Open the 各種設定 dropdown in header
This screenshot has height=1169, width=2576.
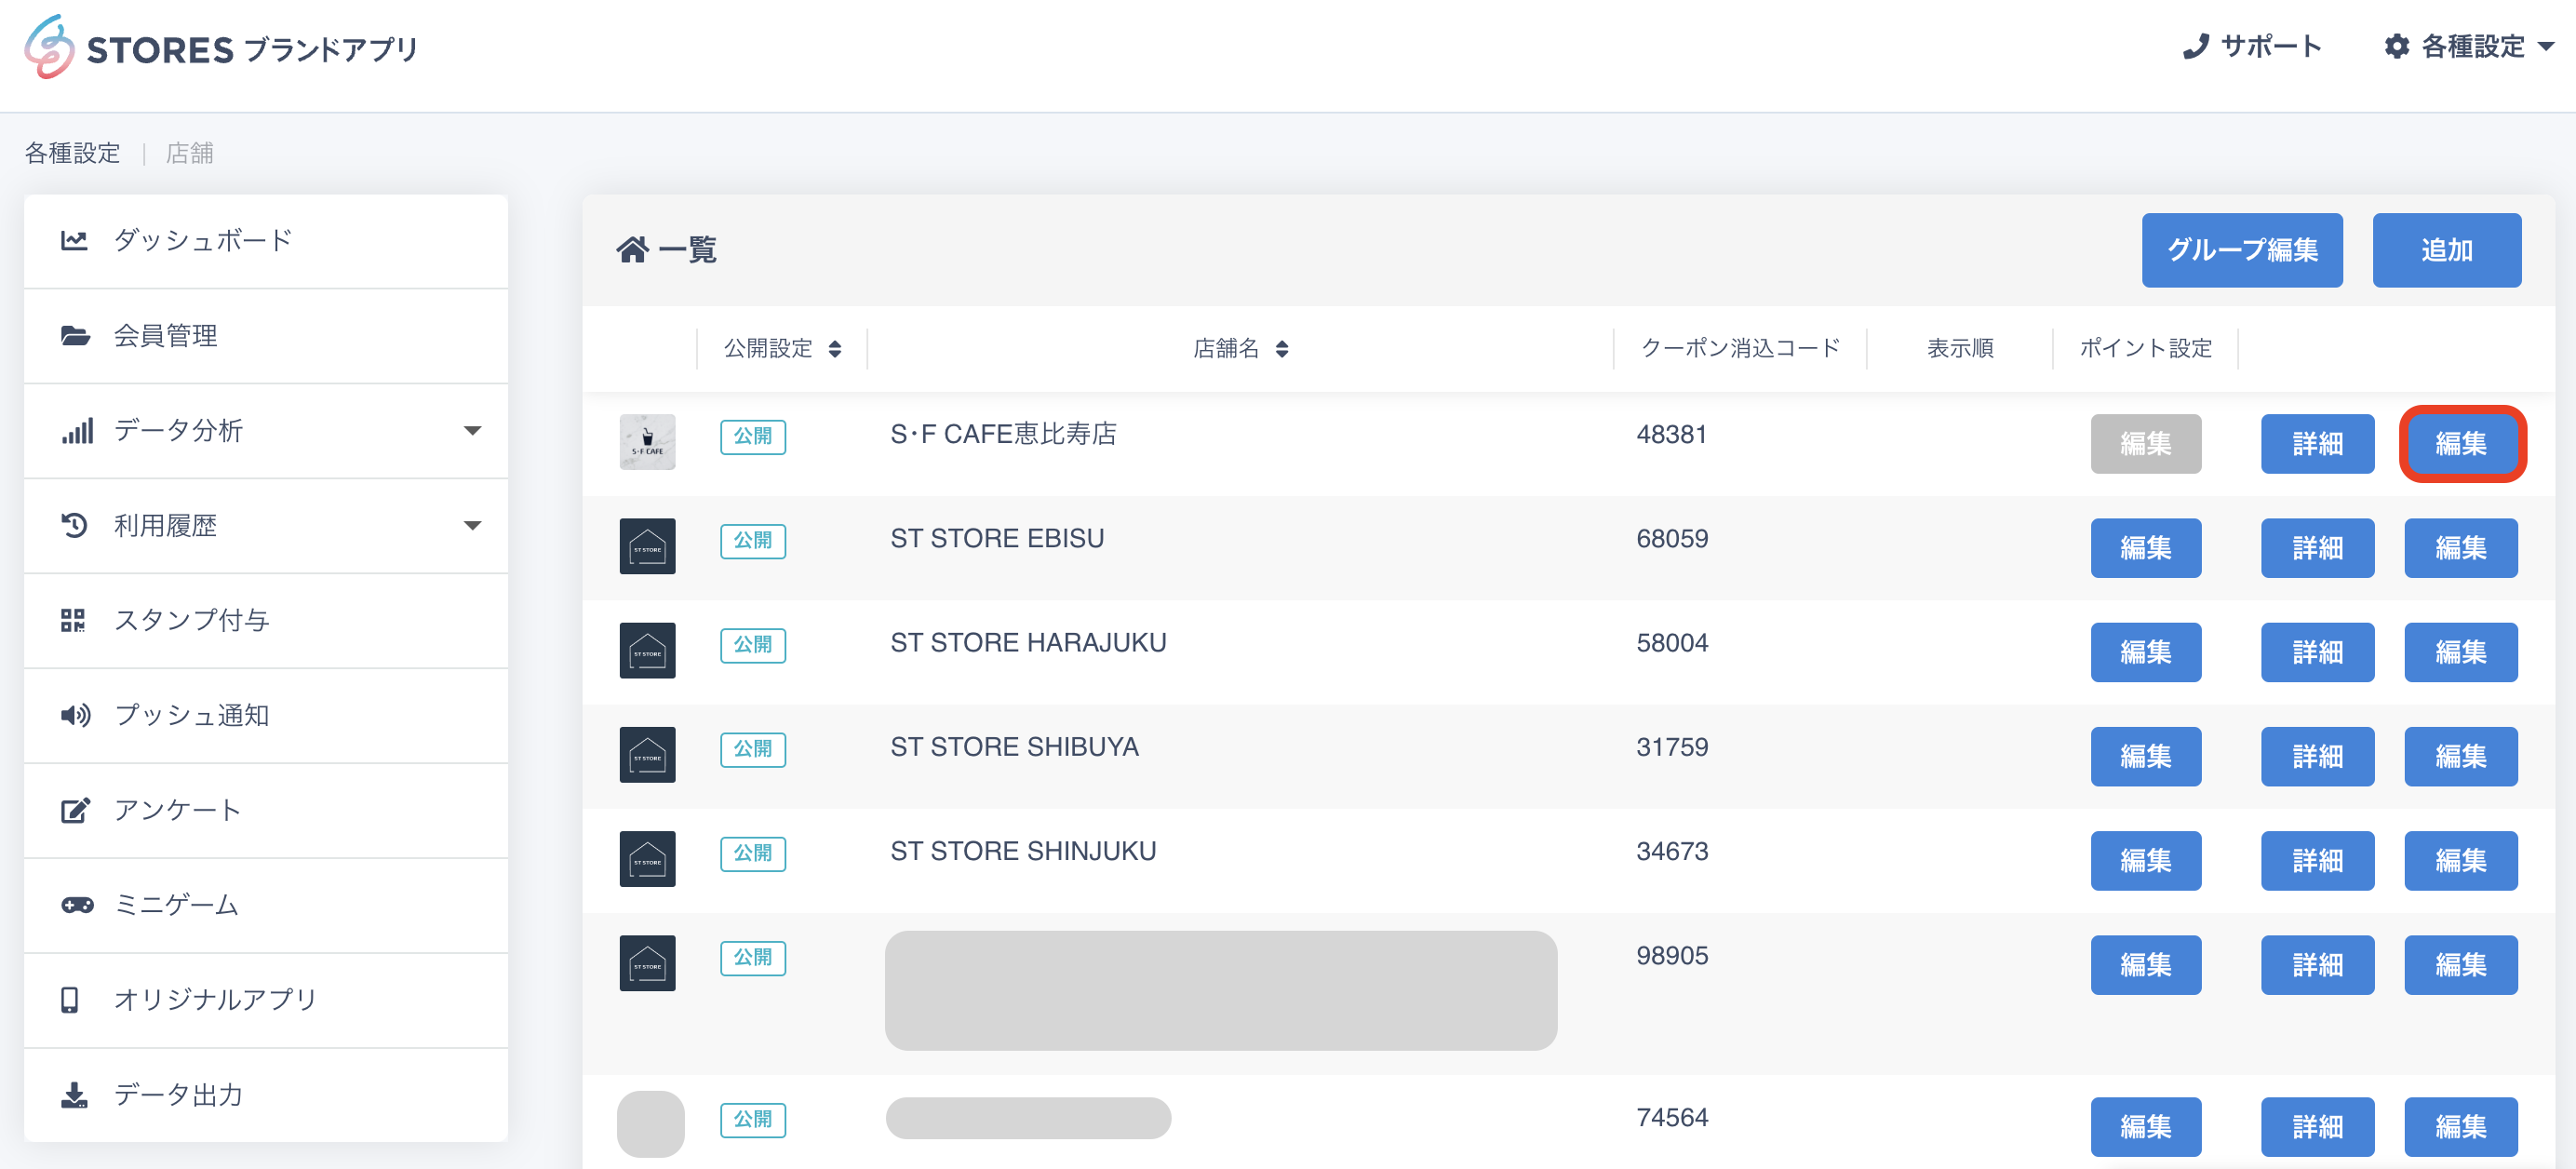[x=2469, y=46]
